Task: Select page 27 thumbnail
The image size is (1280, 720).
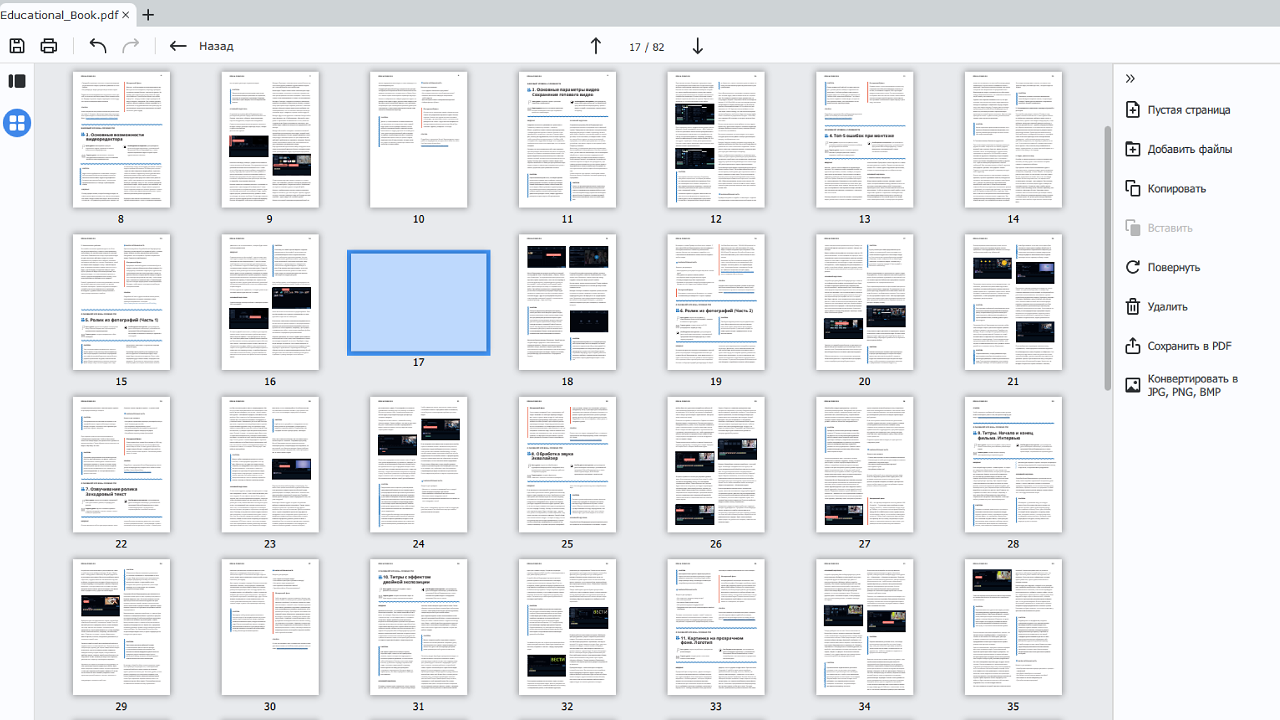Action: point(865,464)
